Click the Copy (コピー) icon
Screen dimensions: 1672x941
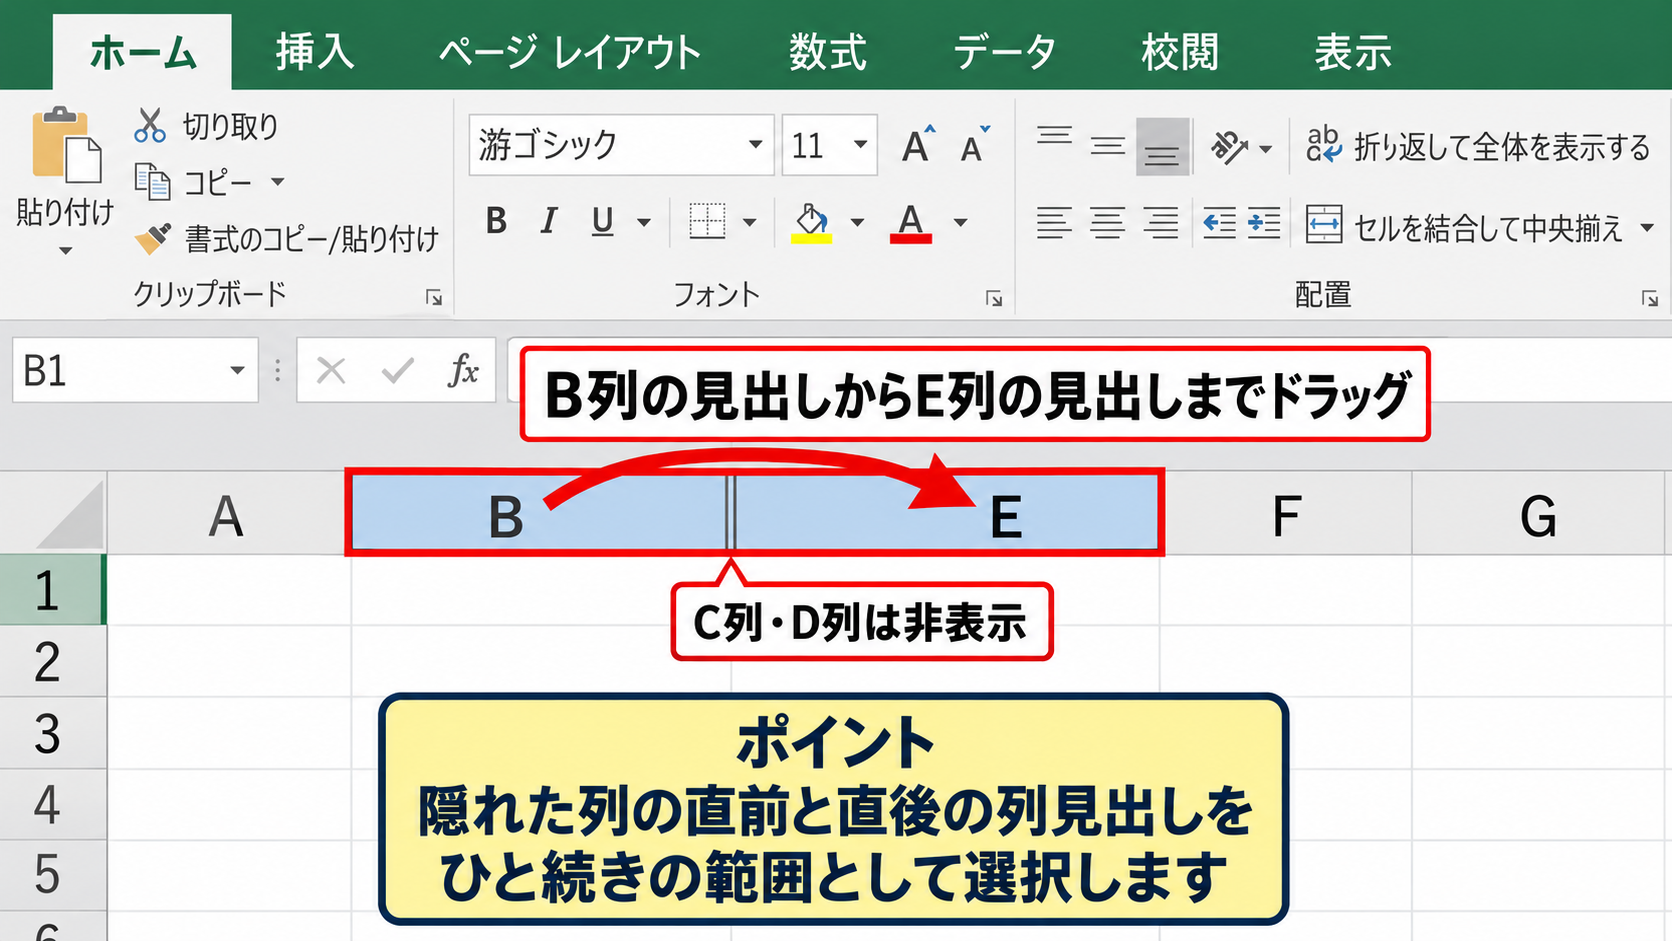point(152,182)
